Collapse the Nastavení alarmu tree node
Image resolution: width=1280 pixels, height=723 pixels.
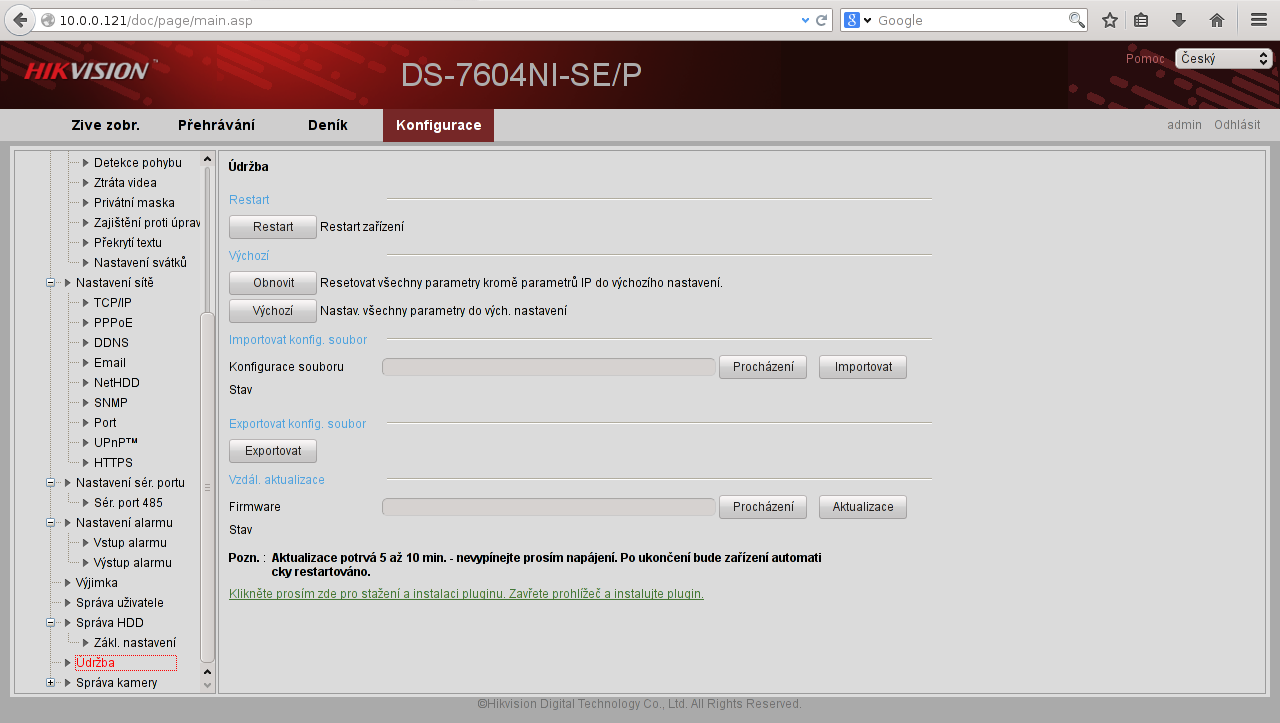50,523
